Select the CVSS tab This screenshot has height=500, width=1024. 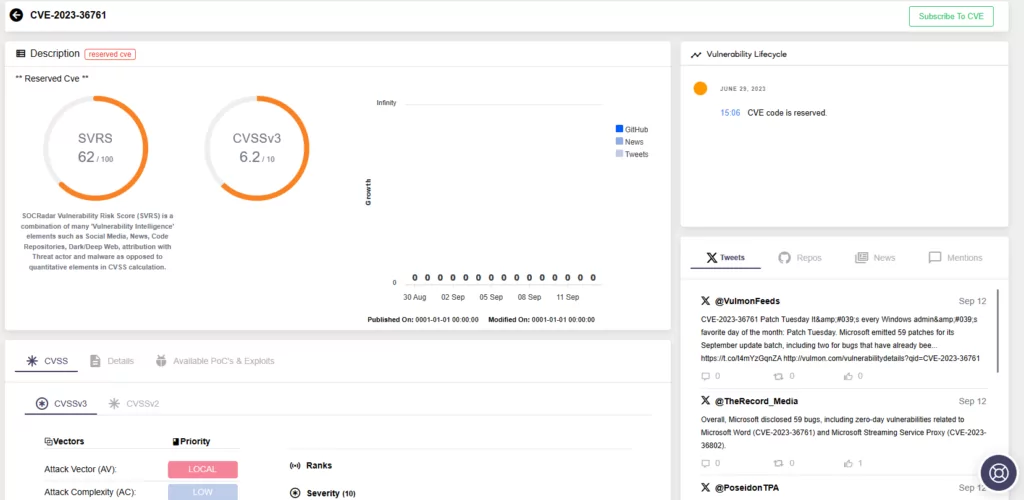(x=46, y=361)
